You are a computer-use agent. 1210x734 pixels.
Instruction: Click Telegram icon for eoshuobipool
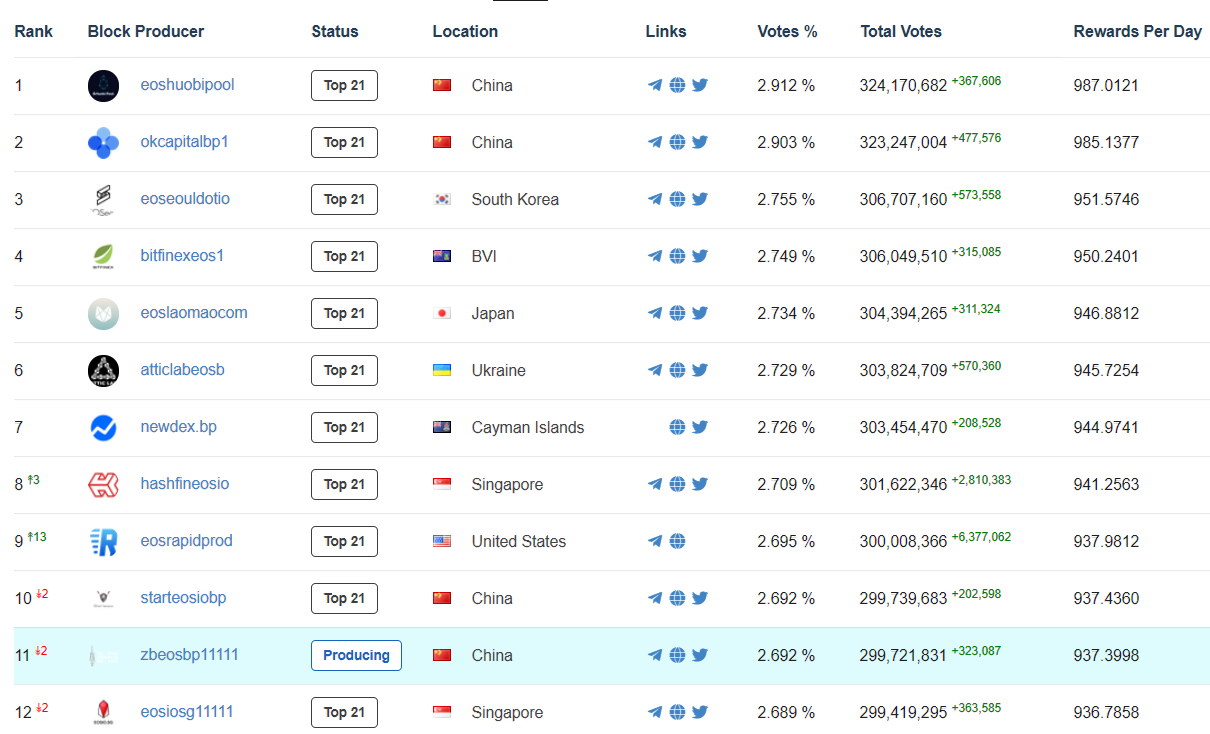tap(655, 86)
